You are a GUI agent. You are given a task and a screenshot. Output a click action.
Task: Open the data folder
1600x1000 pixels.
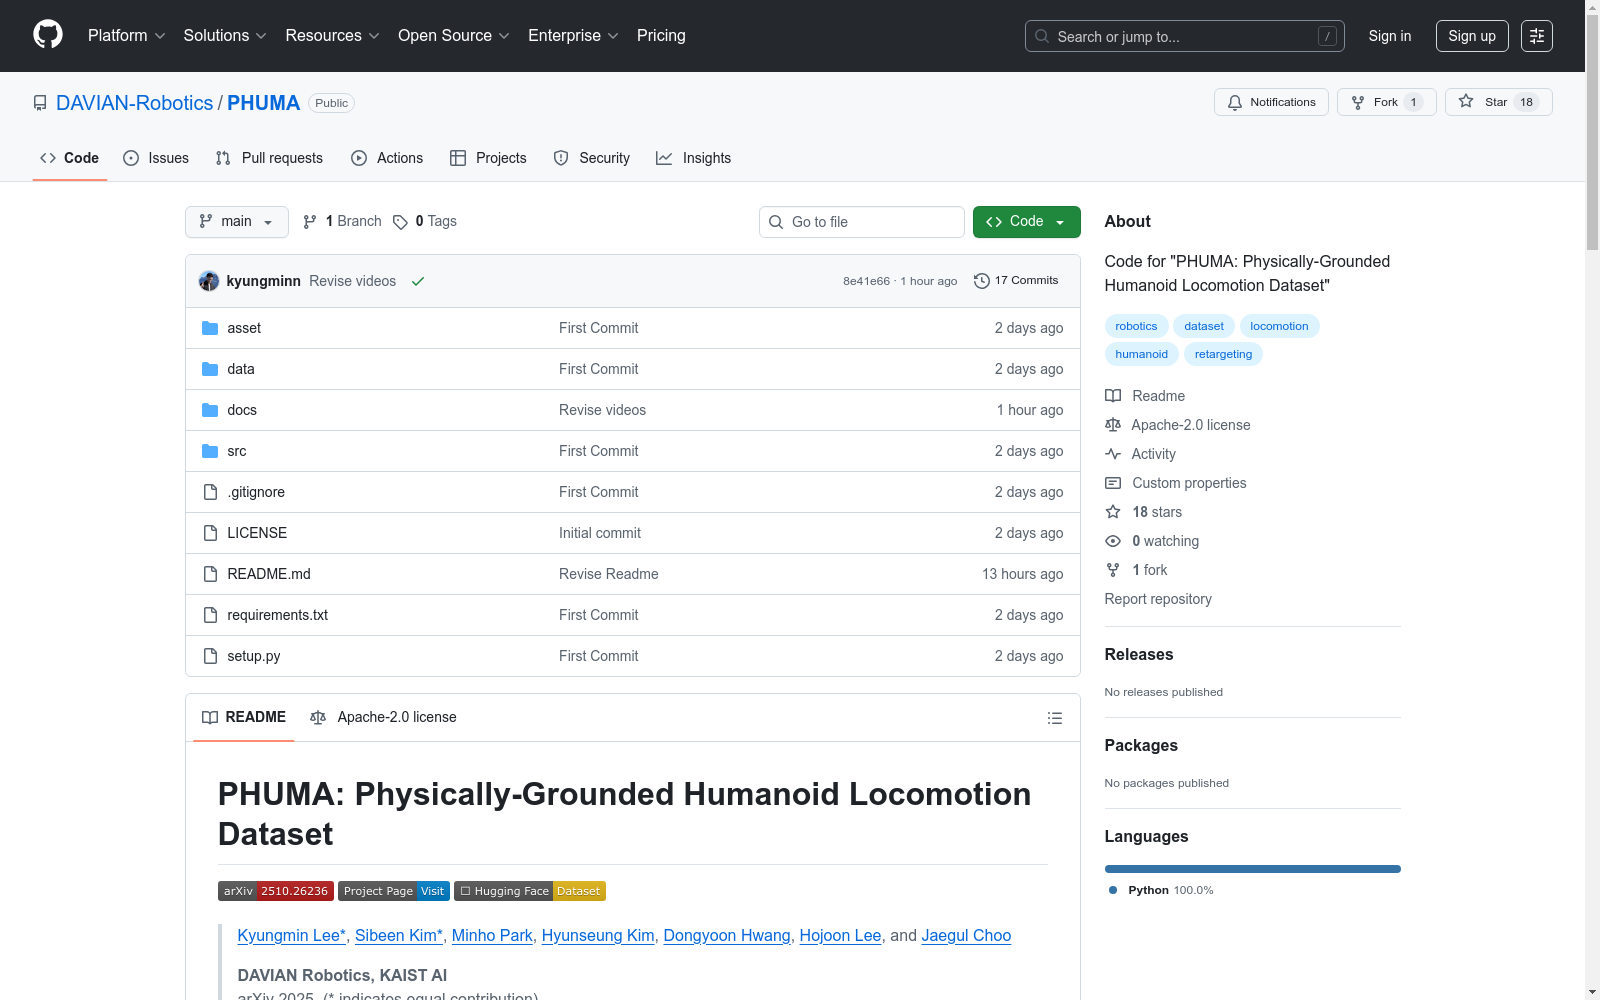click(241, 369)
